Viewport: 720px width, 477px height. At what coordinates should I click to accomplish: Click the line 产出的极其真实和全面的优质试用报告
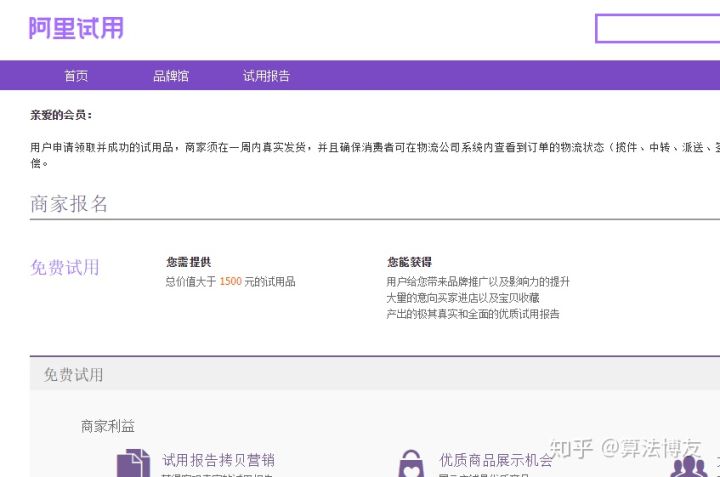tap(473, 314)
